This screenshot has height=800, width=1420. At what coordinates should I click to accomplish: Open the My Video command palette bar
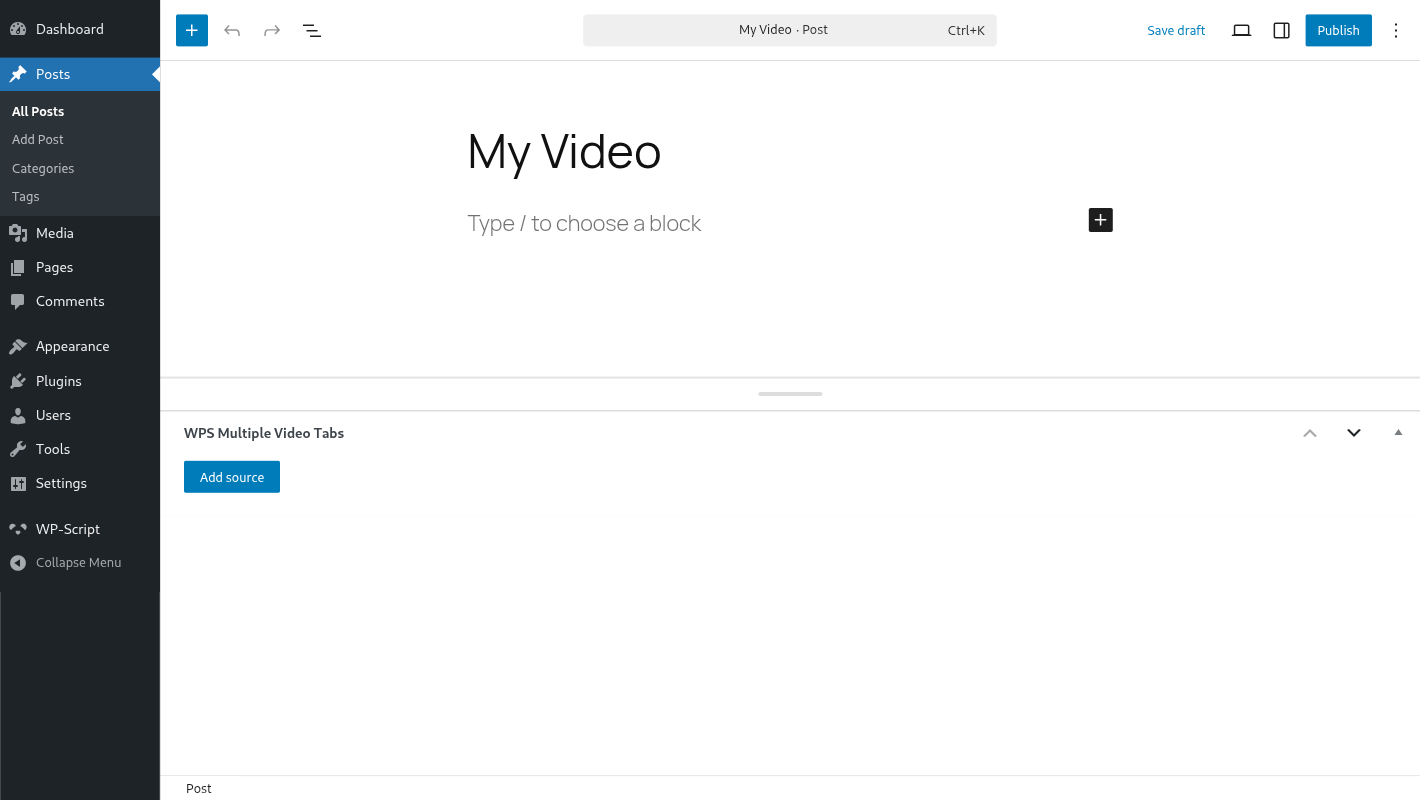(x=789, y=30)
